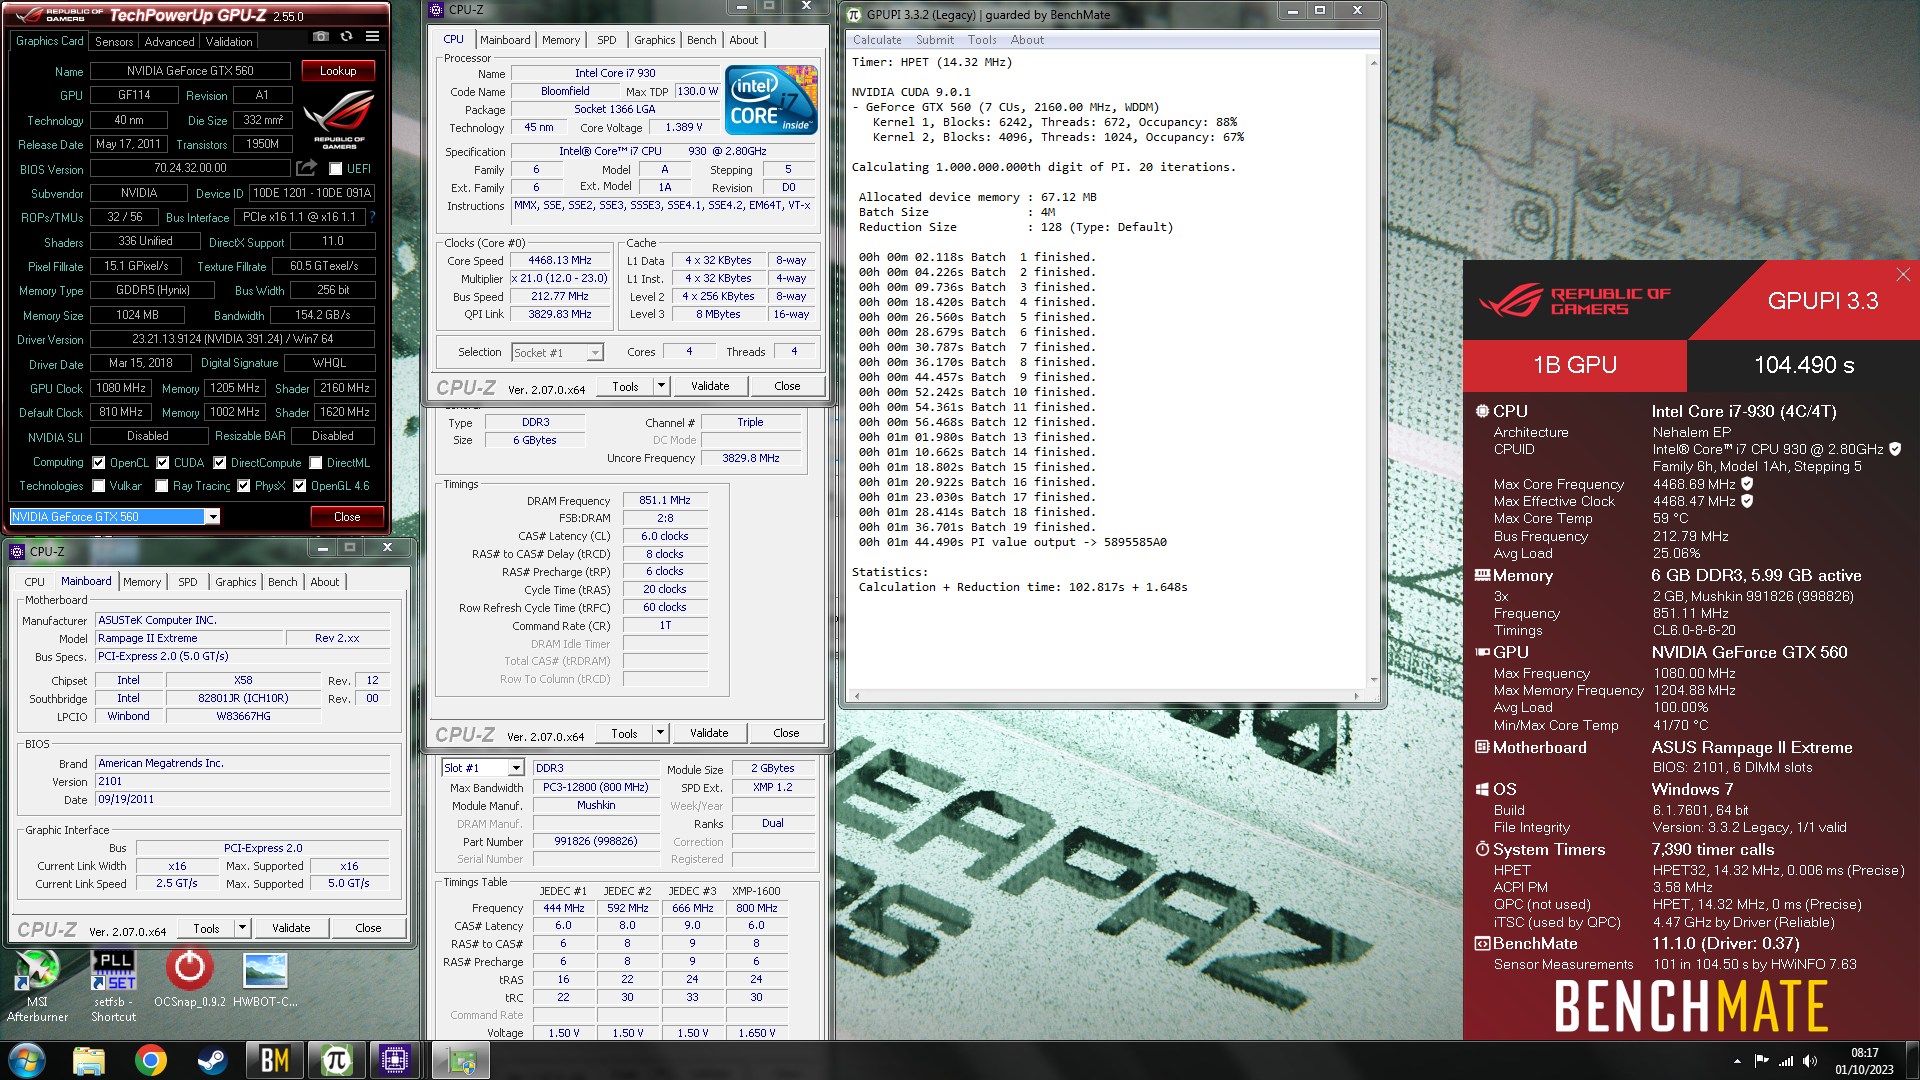
Task: Click the GPU Name field NVIDIA GeForce GTX 560
Action: click(x=190, y=71)
